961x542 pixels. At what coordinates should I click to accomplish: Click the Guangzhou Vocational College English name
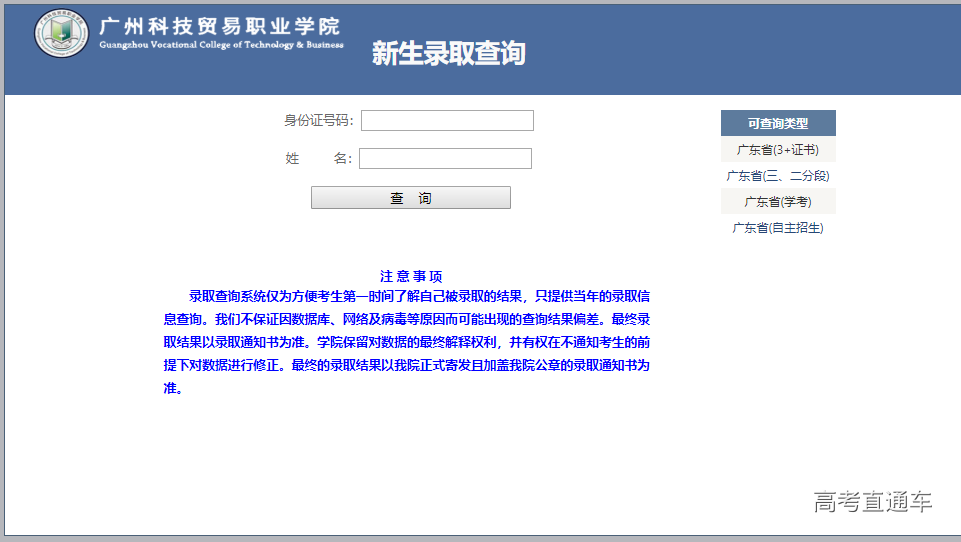tap(221, 45)
